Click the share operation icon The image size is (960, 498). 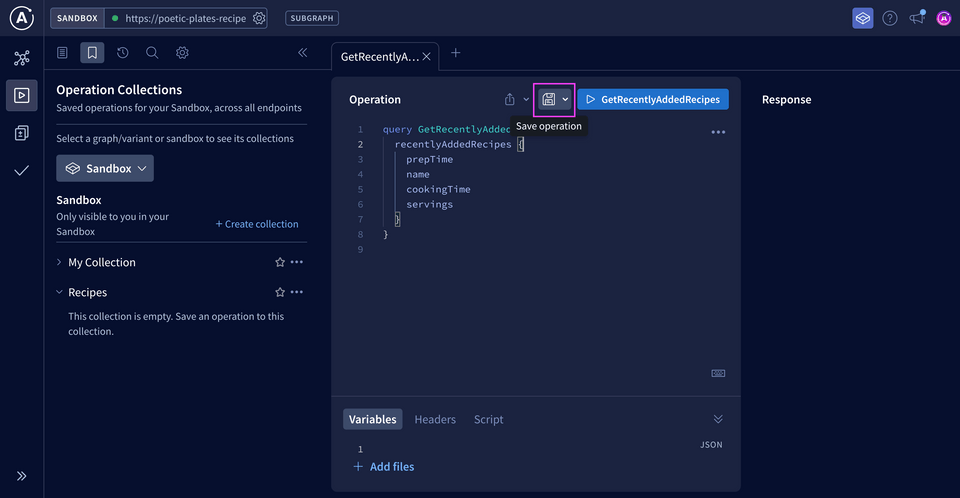[509, 99]
